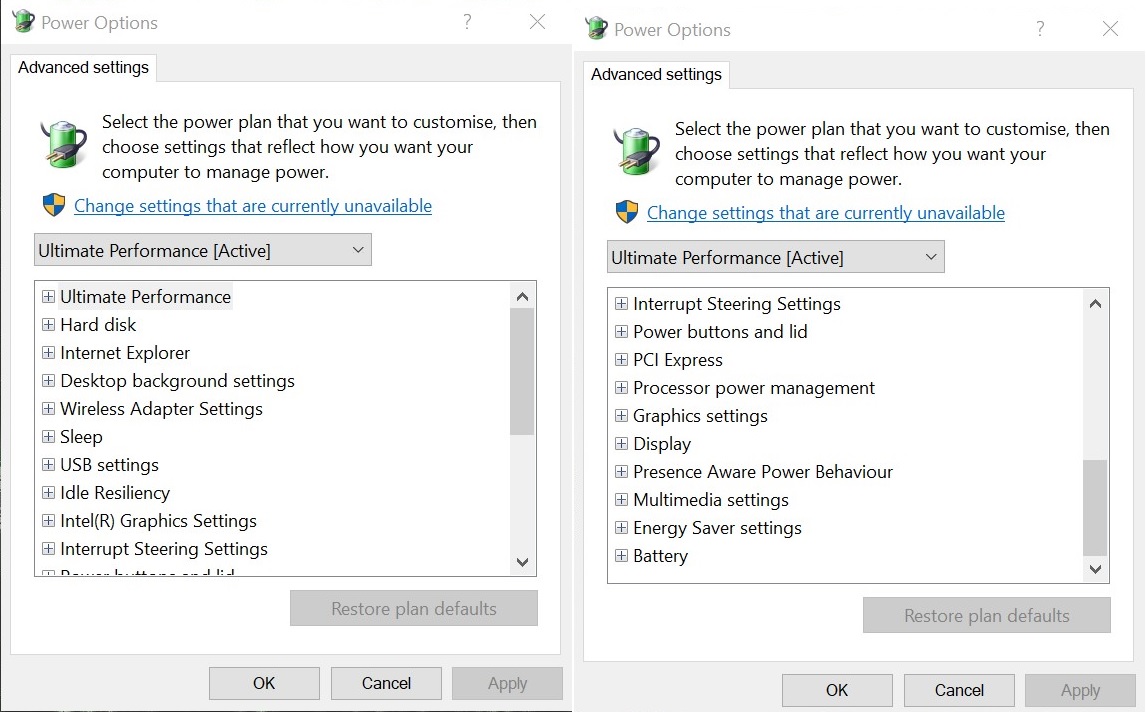
Task: Select Processor power management label
Action: tap(754, 388)
